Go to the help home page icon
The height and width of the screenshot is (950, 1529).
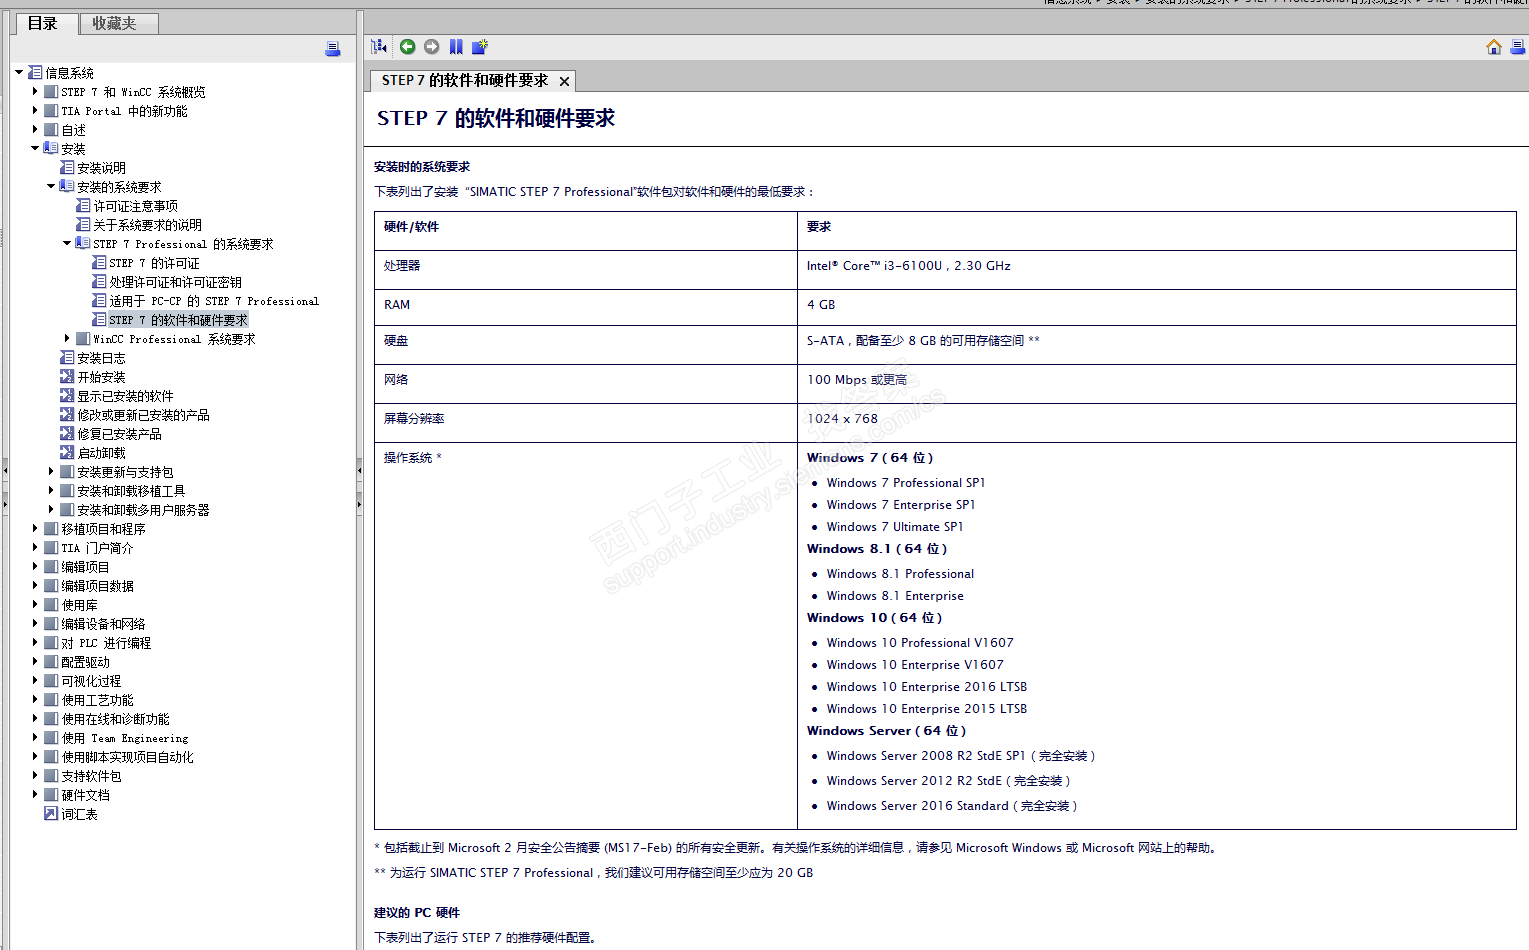tap(1494, 47)
